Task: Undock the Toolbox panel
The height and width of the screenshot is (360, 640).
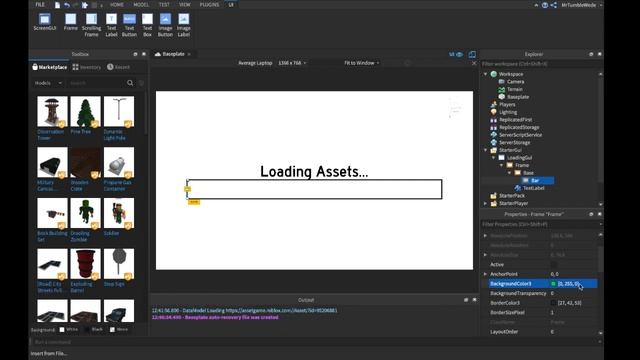Action: [136, 54]
